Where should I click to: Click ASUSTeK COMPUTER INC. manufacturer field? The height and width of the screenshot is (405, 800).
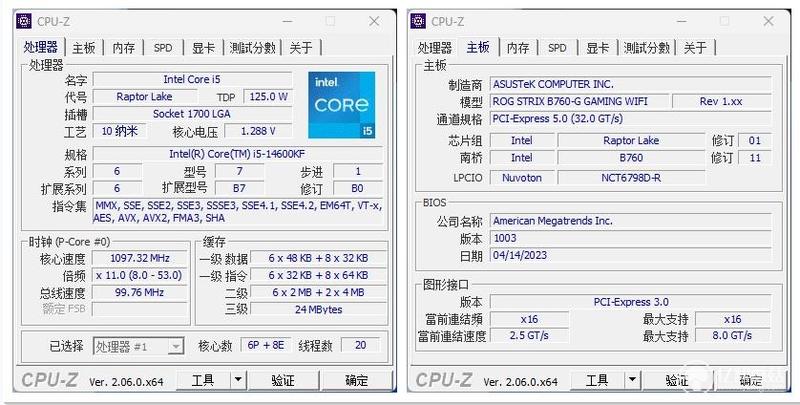pos(631,84)
